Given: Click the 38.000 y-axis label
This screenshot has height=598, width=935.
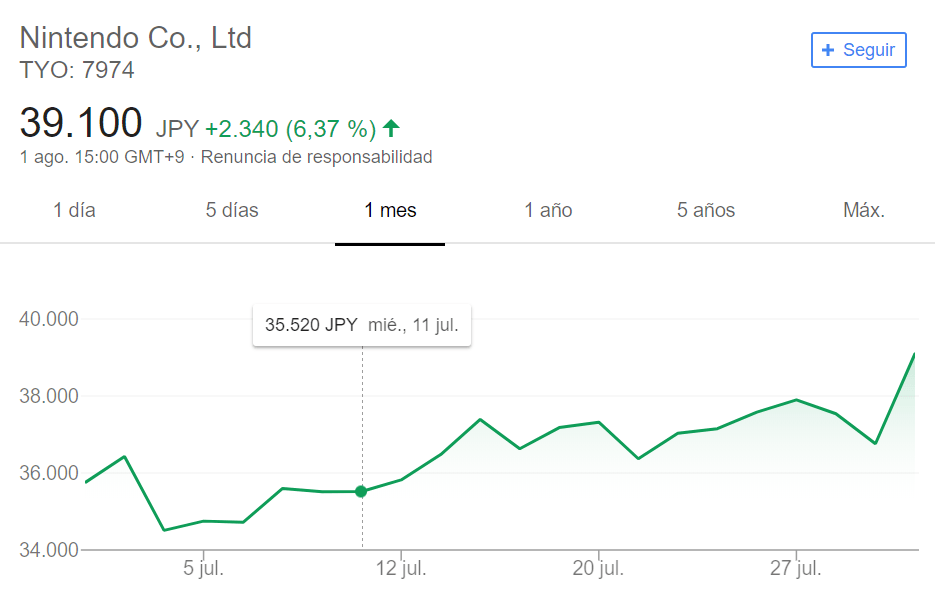Looking at the screenshot, I should [x=49, y=396].
